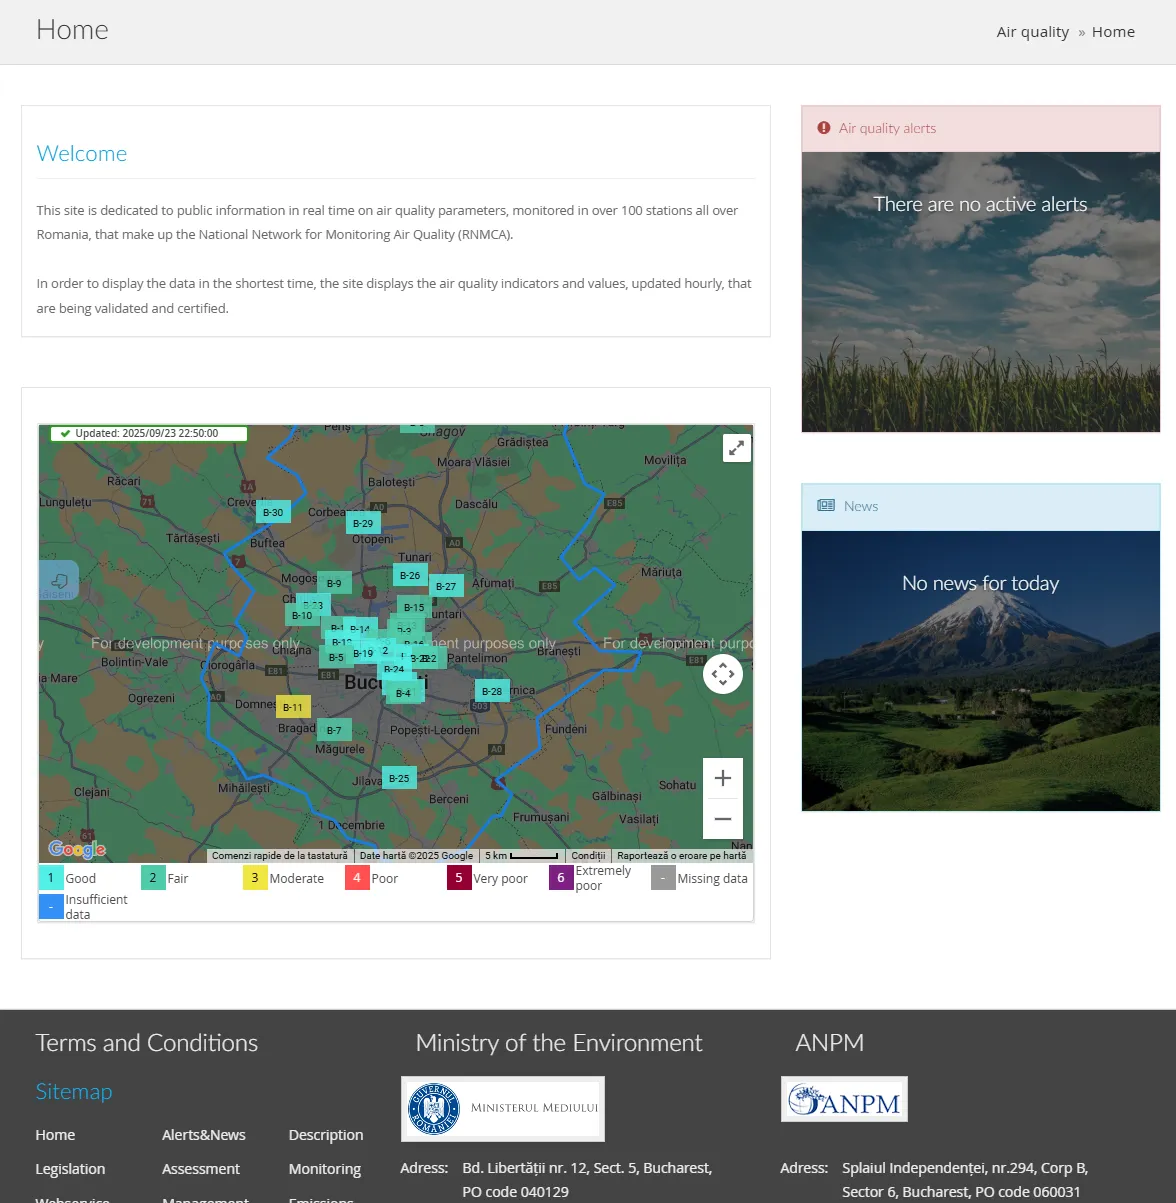Screen dimensions: 1176x1203
Task: Open the Legislation footer link
Action: pos(70,1169)
